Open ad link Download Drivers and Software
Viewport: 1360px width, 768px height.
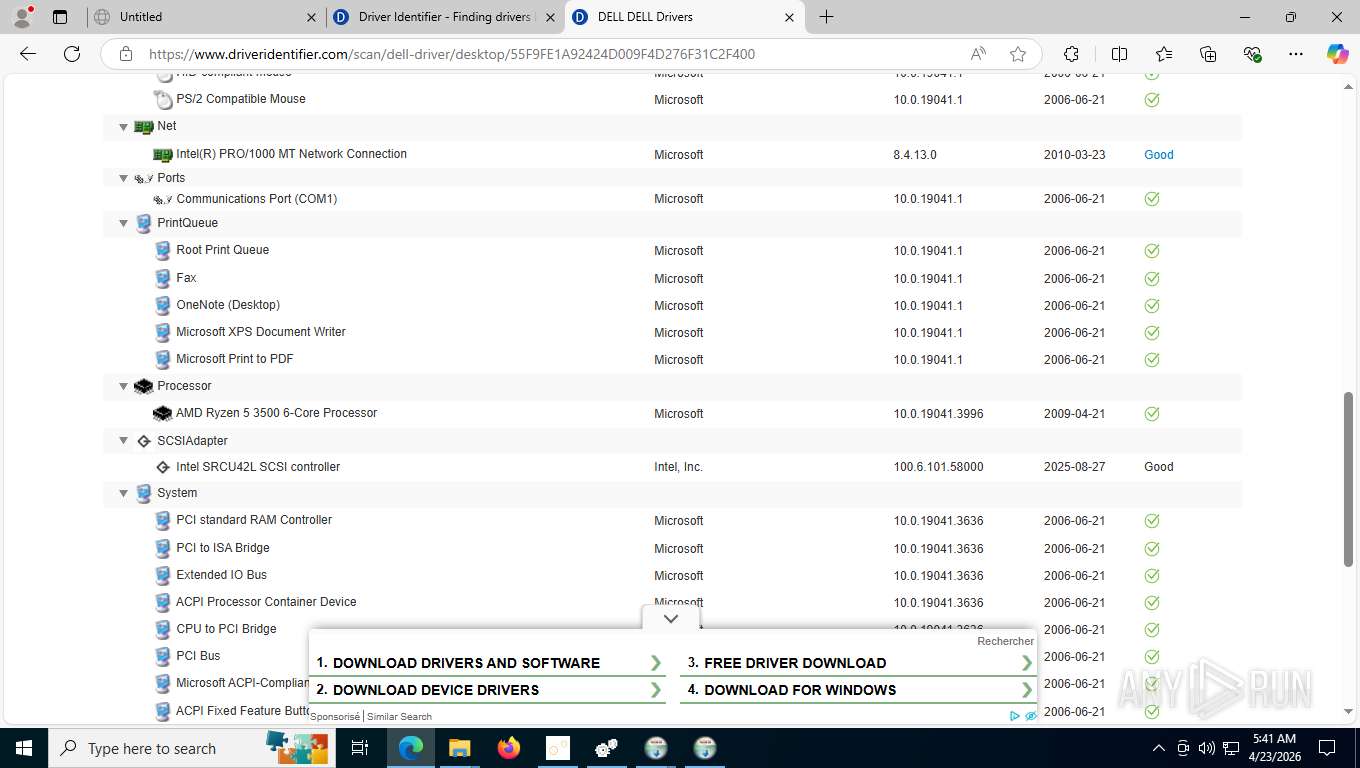pos(489,663)
